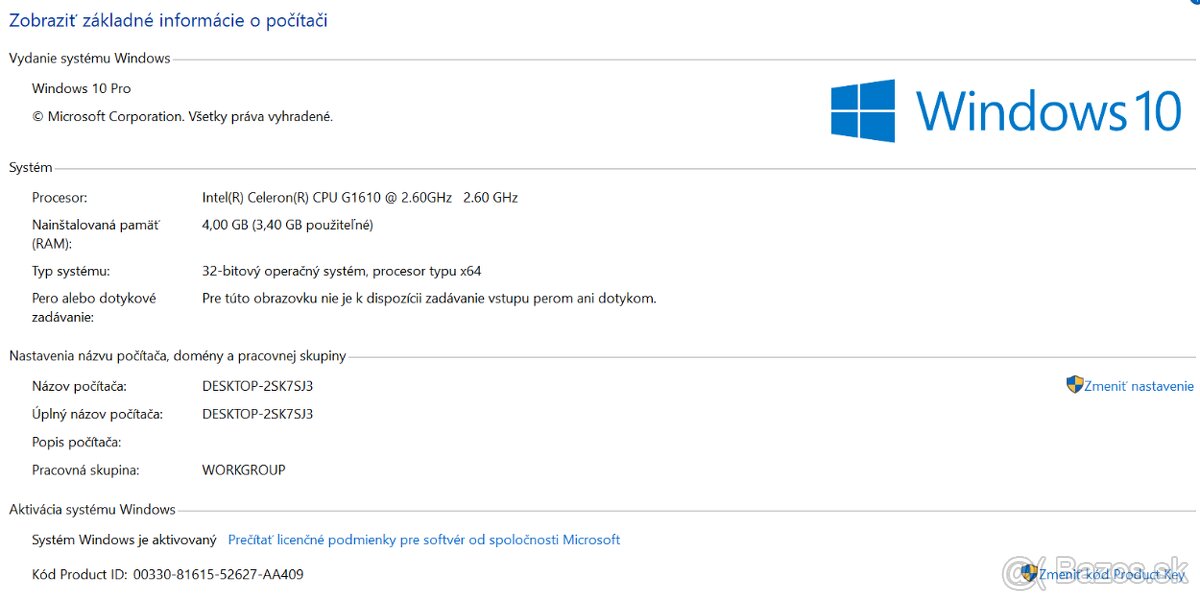Select the processor value Intel(R) Celeron(R) CPU G1610

point(360,197)
